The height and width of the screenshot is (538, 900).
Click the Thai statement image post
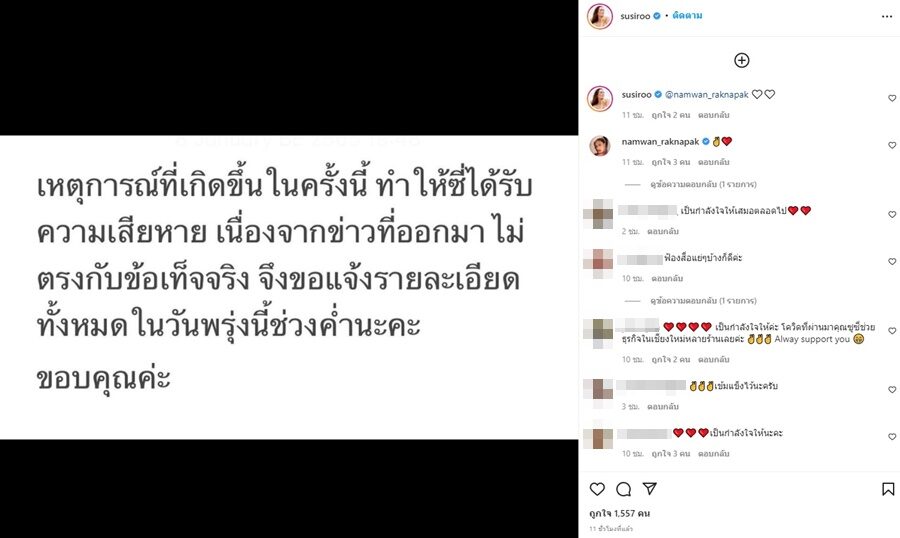pos(289,269)
